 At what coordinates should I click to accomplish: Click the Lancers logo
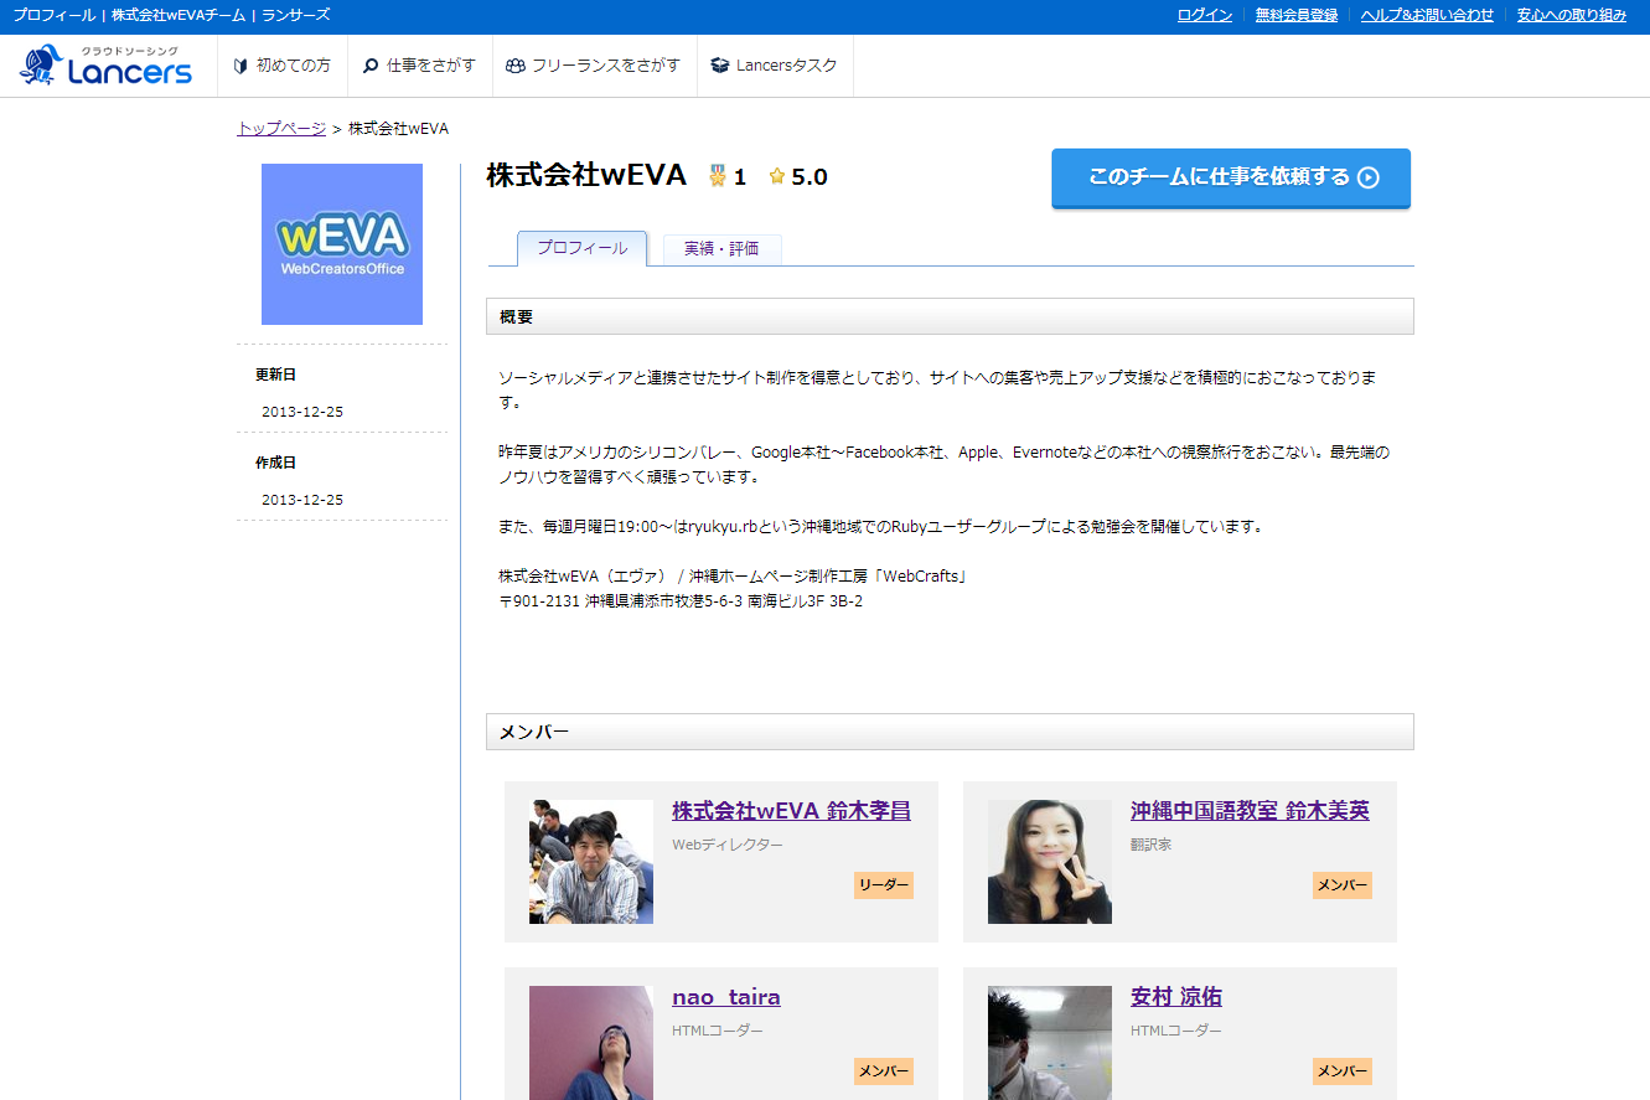pos(106,65)
